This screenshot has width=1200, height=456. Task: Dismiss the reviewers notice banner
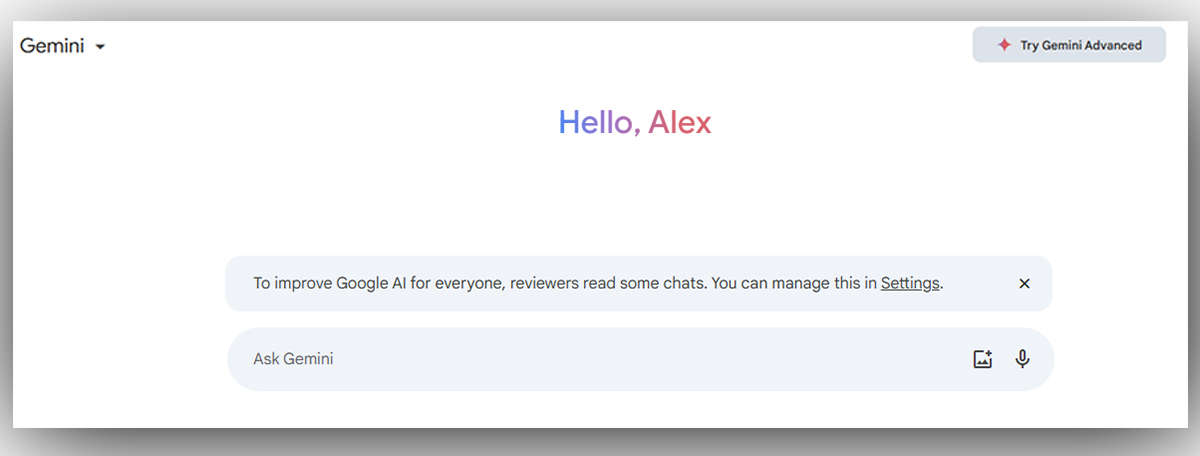click(1024, 283)
